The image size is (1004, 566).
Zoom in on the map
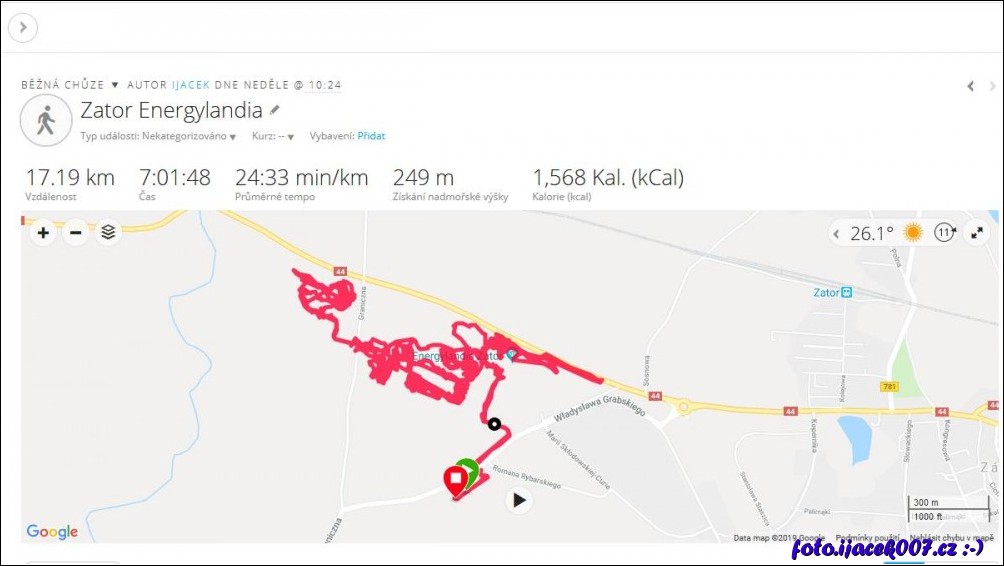click(x=43, y=234)
